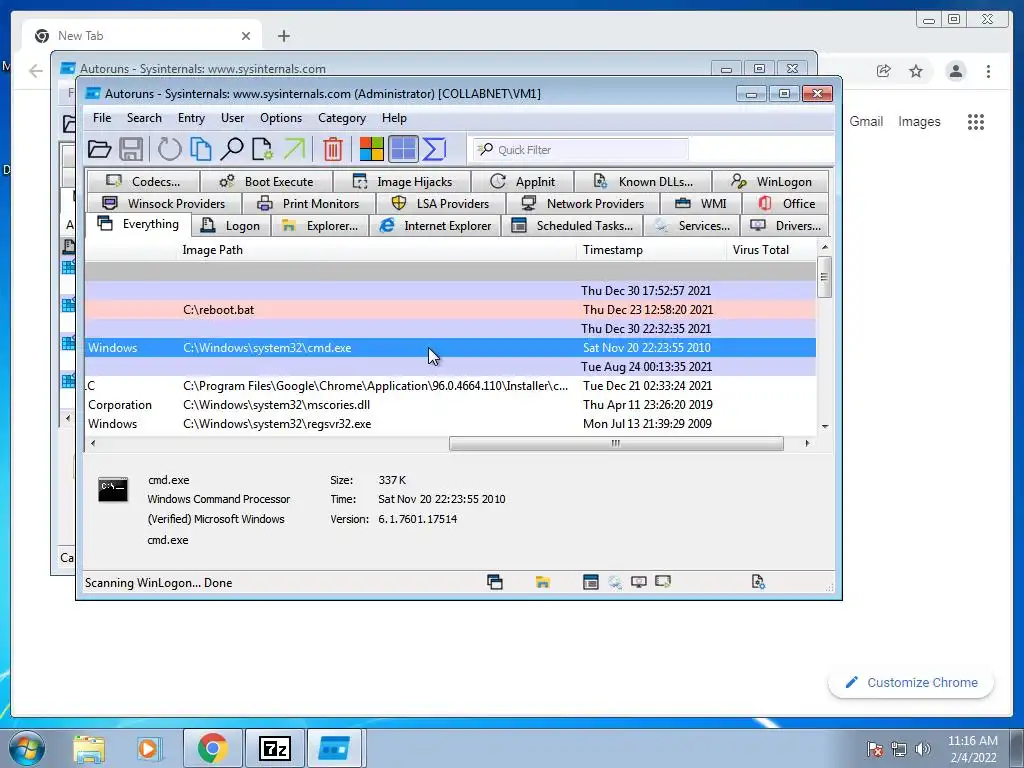
Task: Click the cmd.exe icon in details pane
Action: pyautogui.click(x=113, y=489)
